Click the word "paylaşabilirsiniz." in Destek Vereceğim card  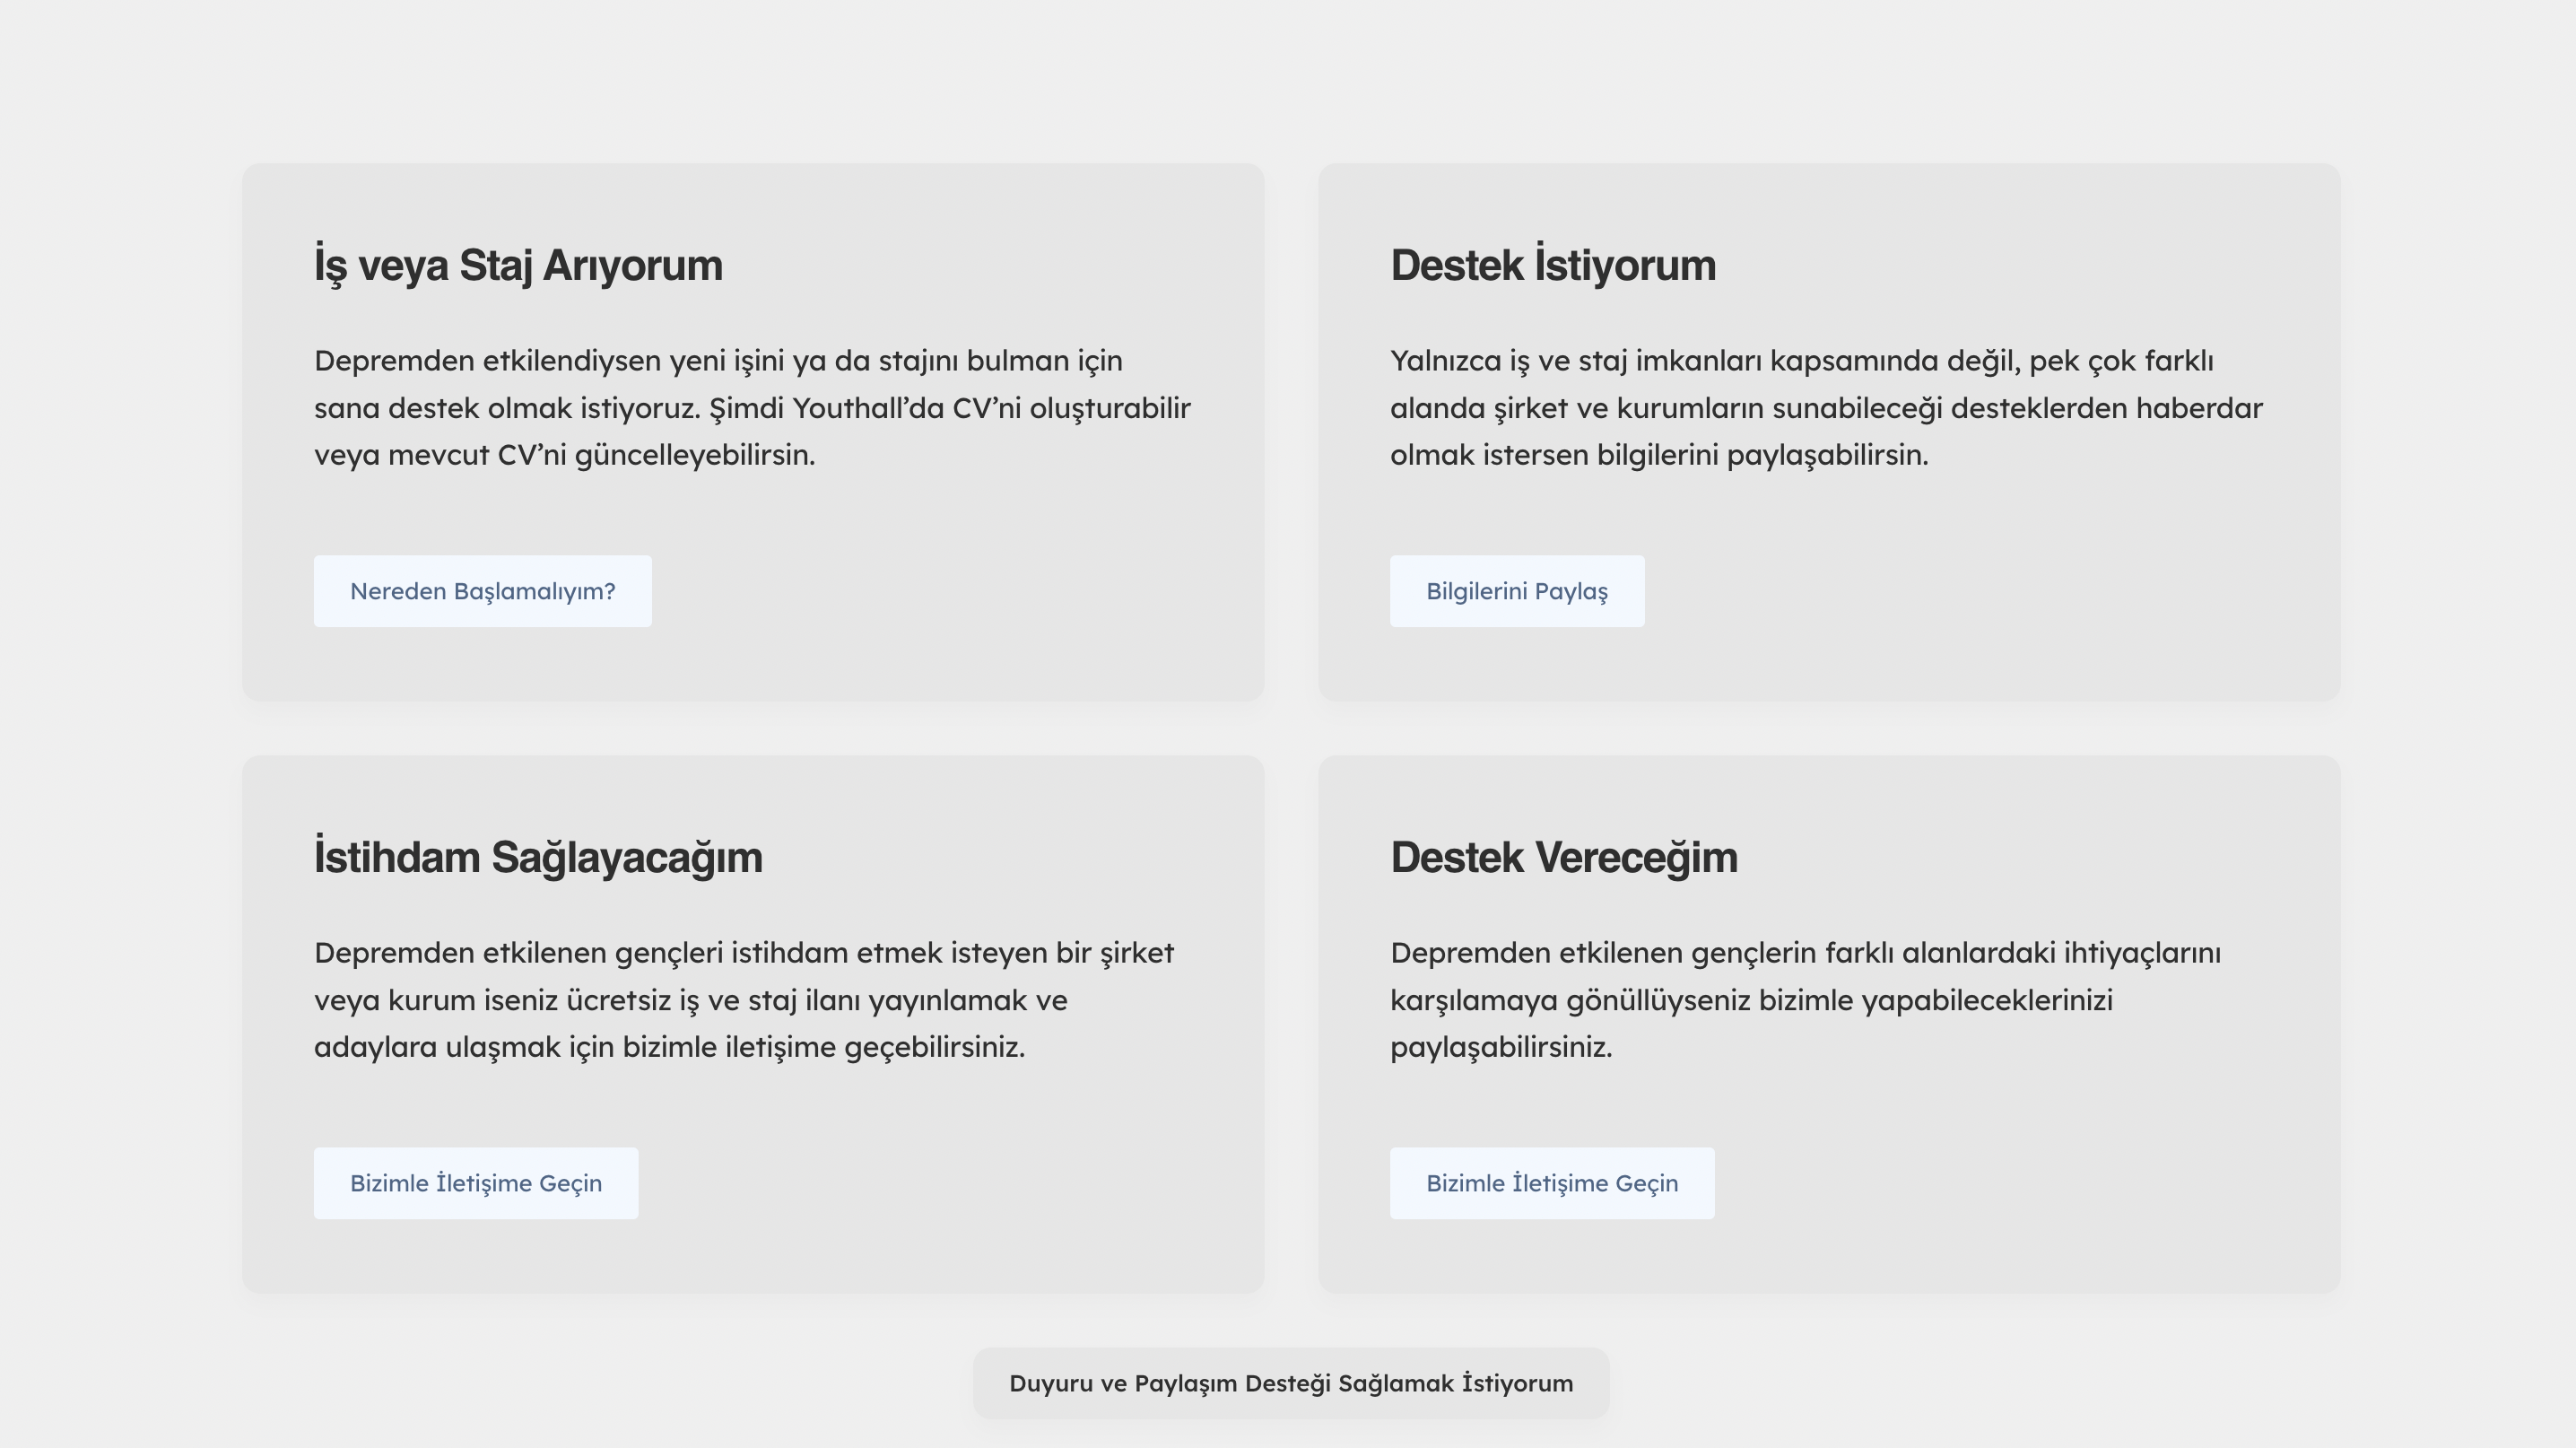click(1501, 1047)
